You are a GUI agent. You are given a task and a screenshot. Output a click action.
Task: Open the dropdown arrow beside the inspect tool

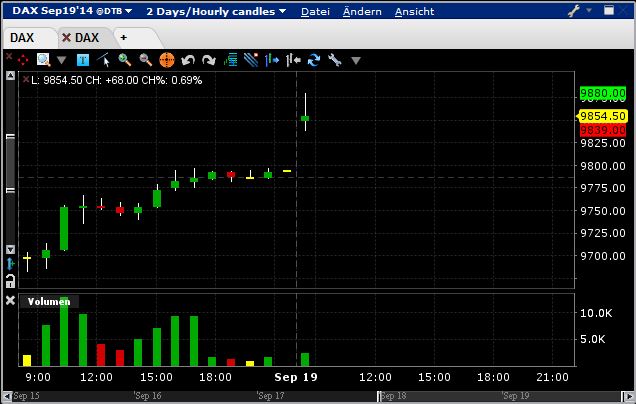coord(61,61)
